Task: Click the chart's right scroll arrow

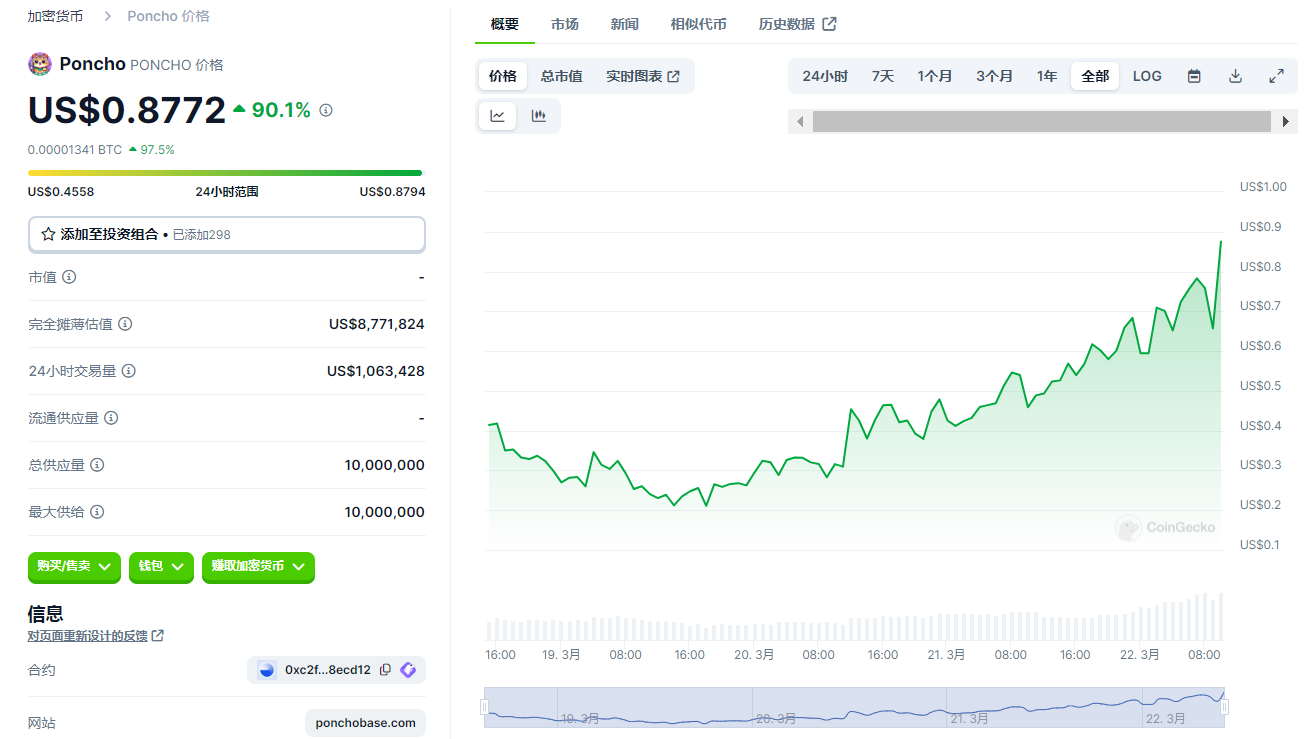Action: 1286,122
